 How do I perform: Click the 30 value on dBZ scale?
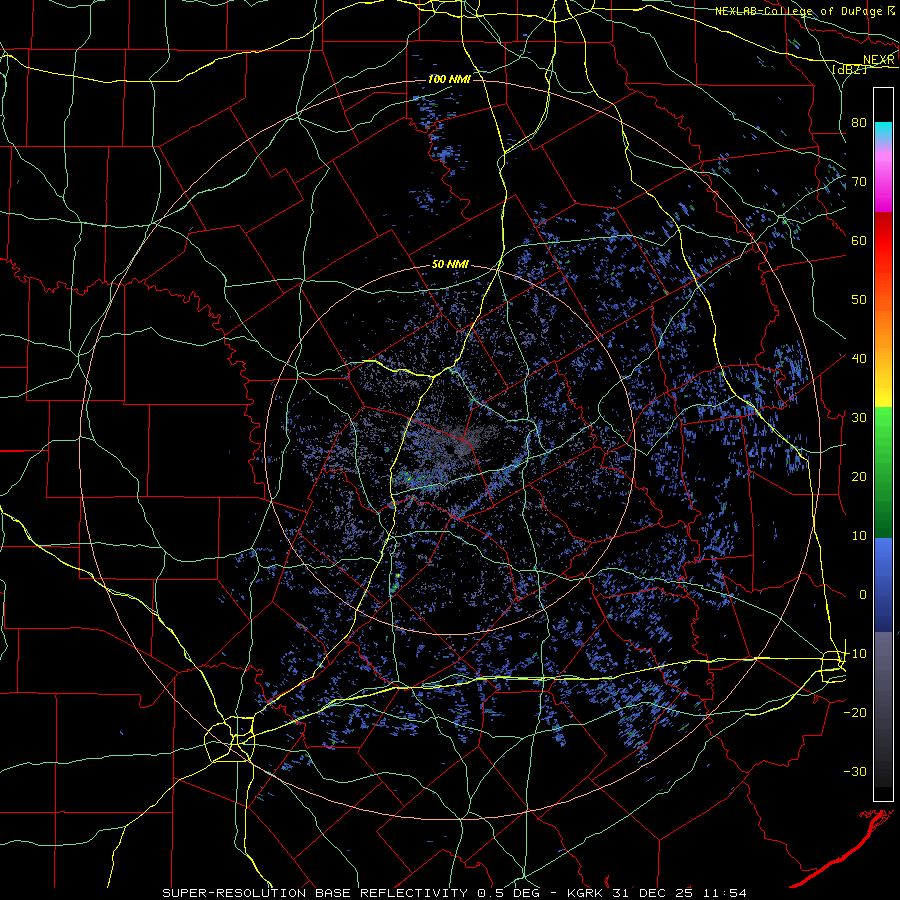click(x=859, y=417)
